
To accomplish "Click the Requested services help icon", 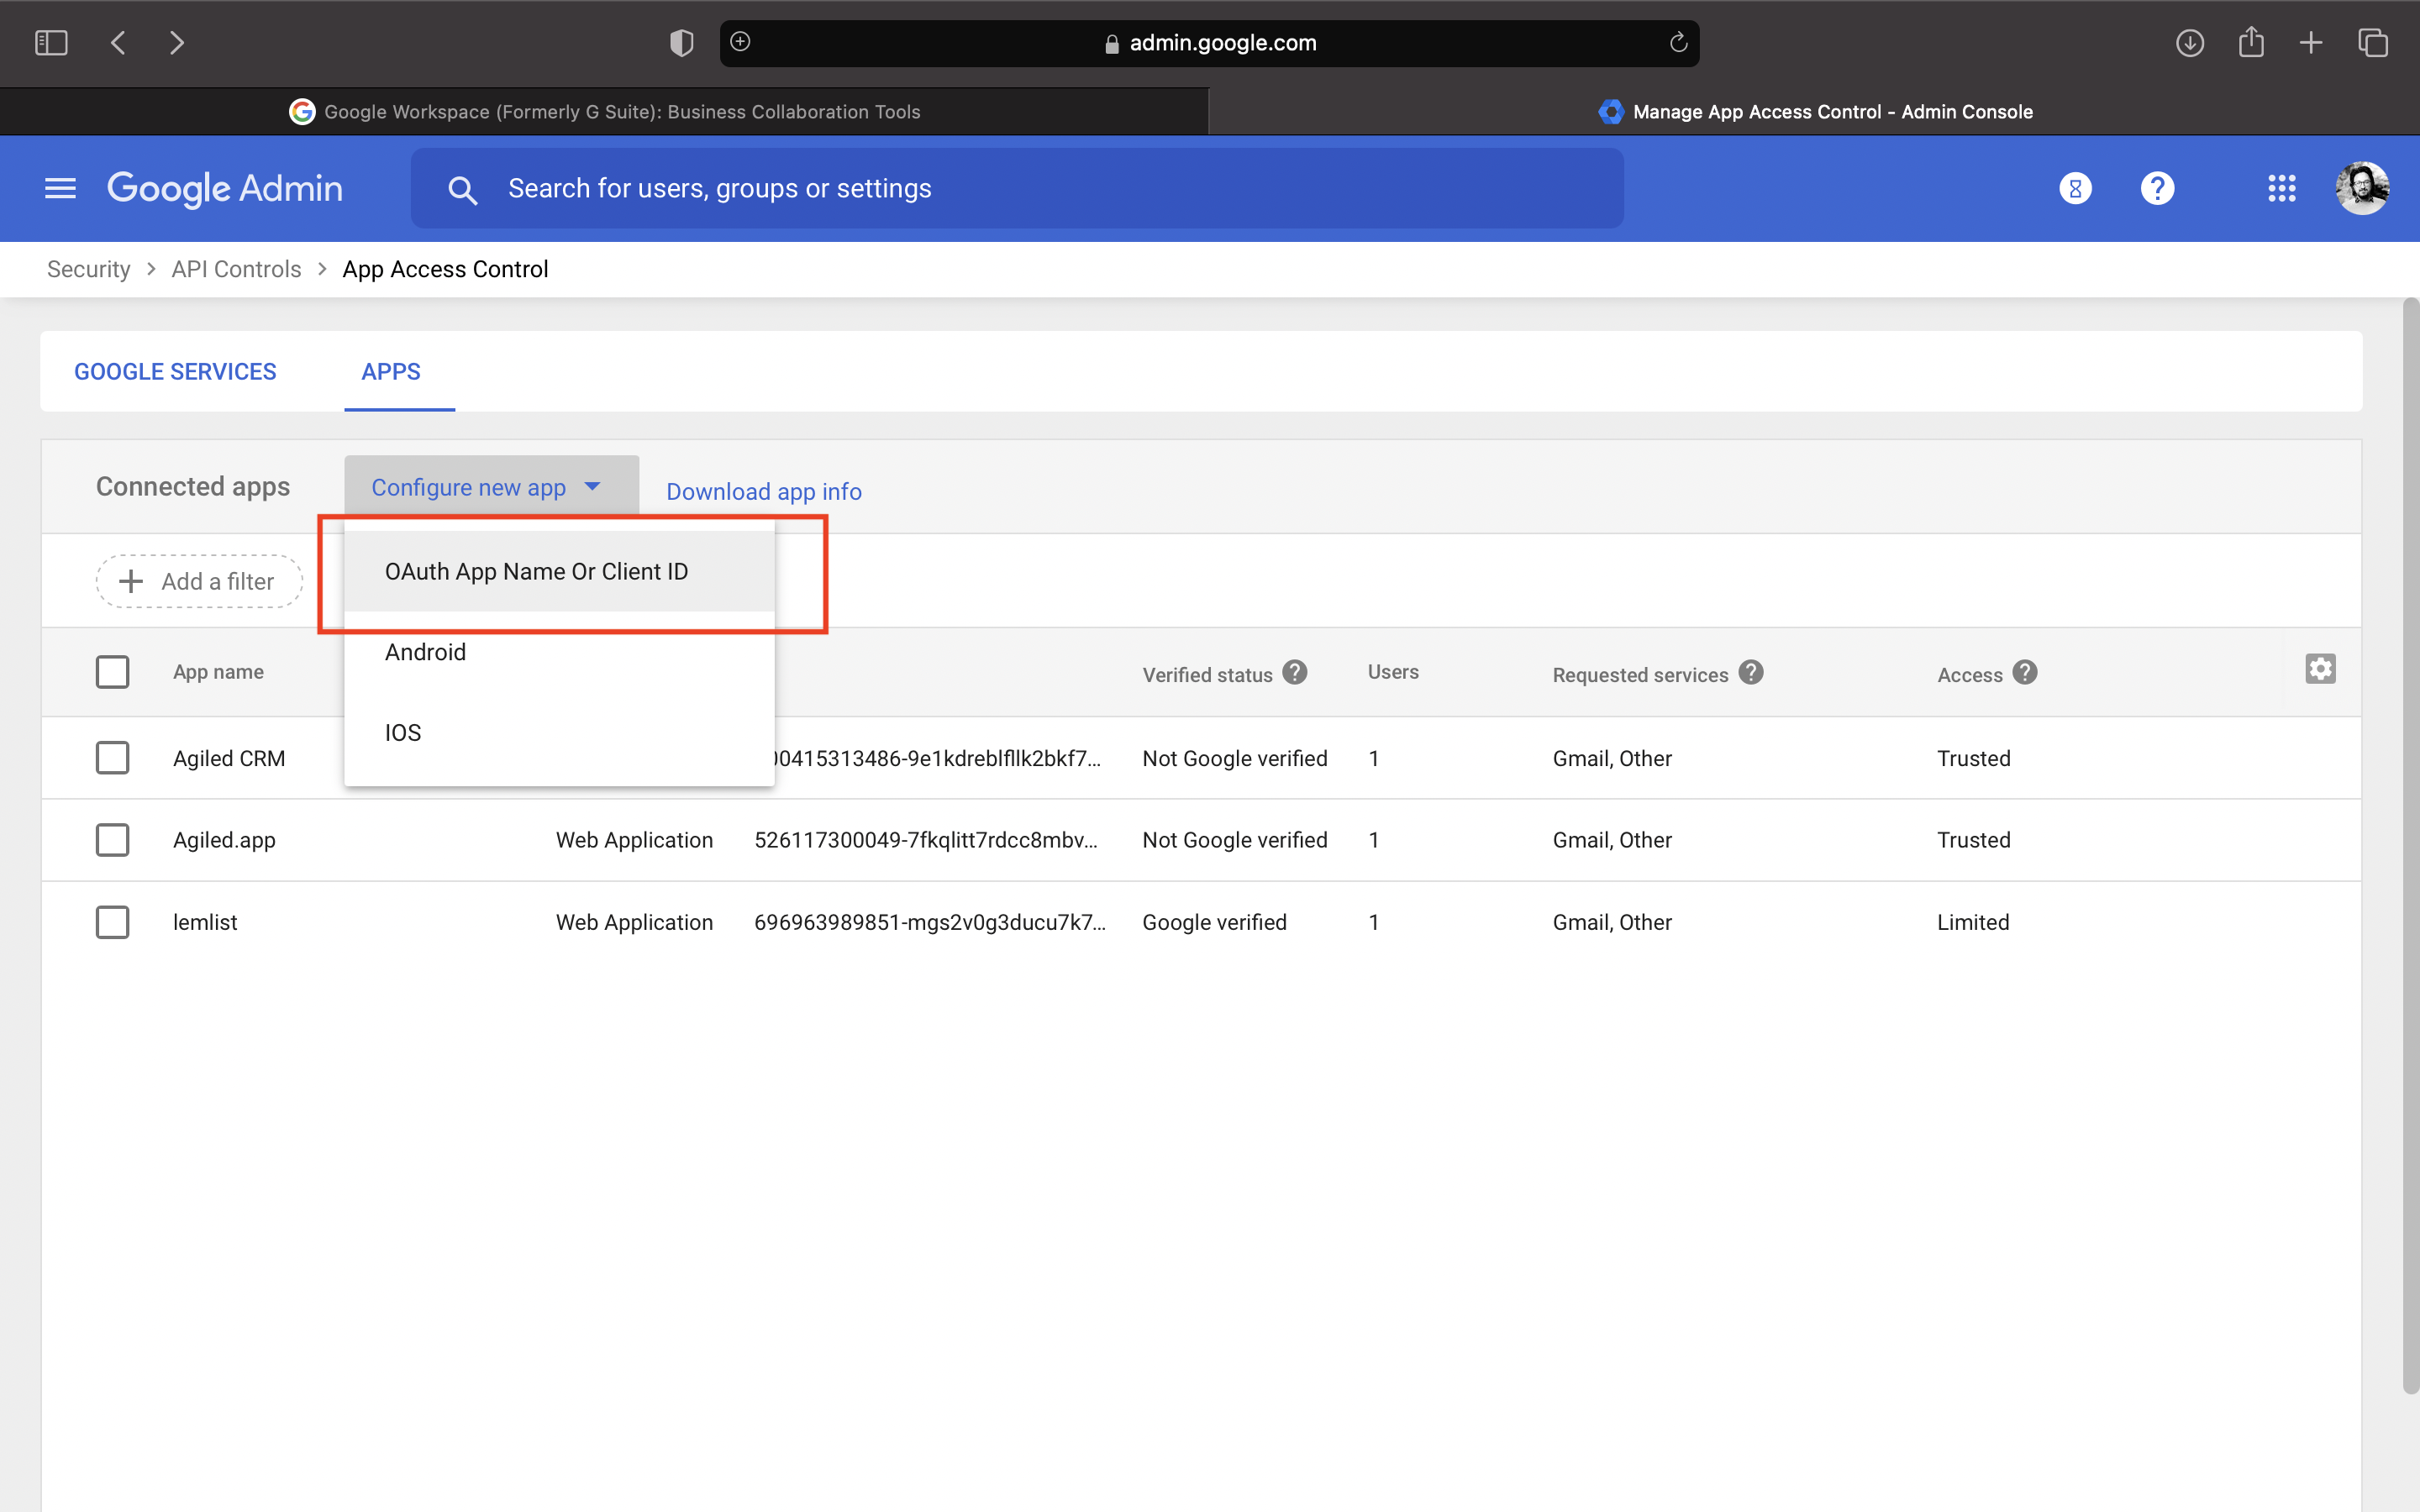I will [x=1751, y=672].
